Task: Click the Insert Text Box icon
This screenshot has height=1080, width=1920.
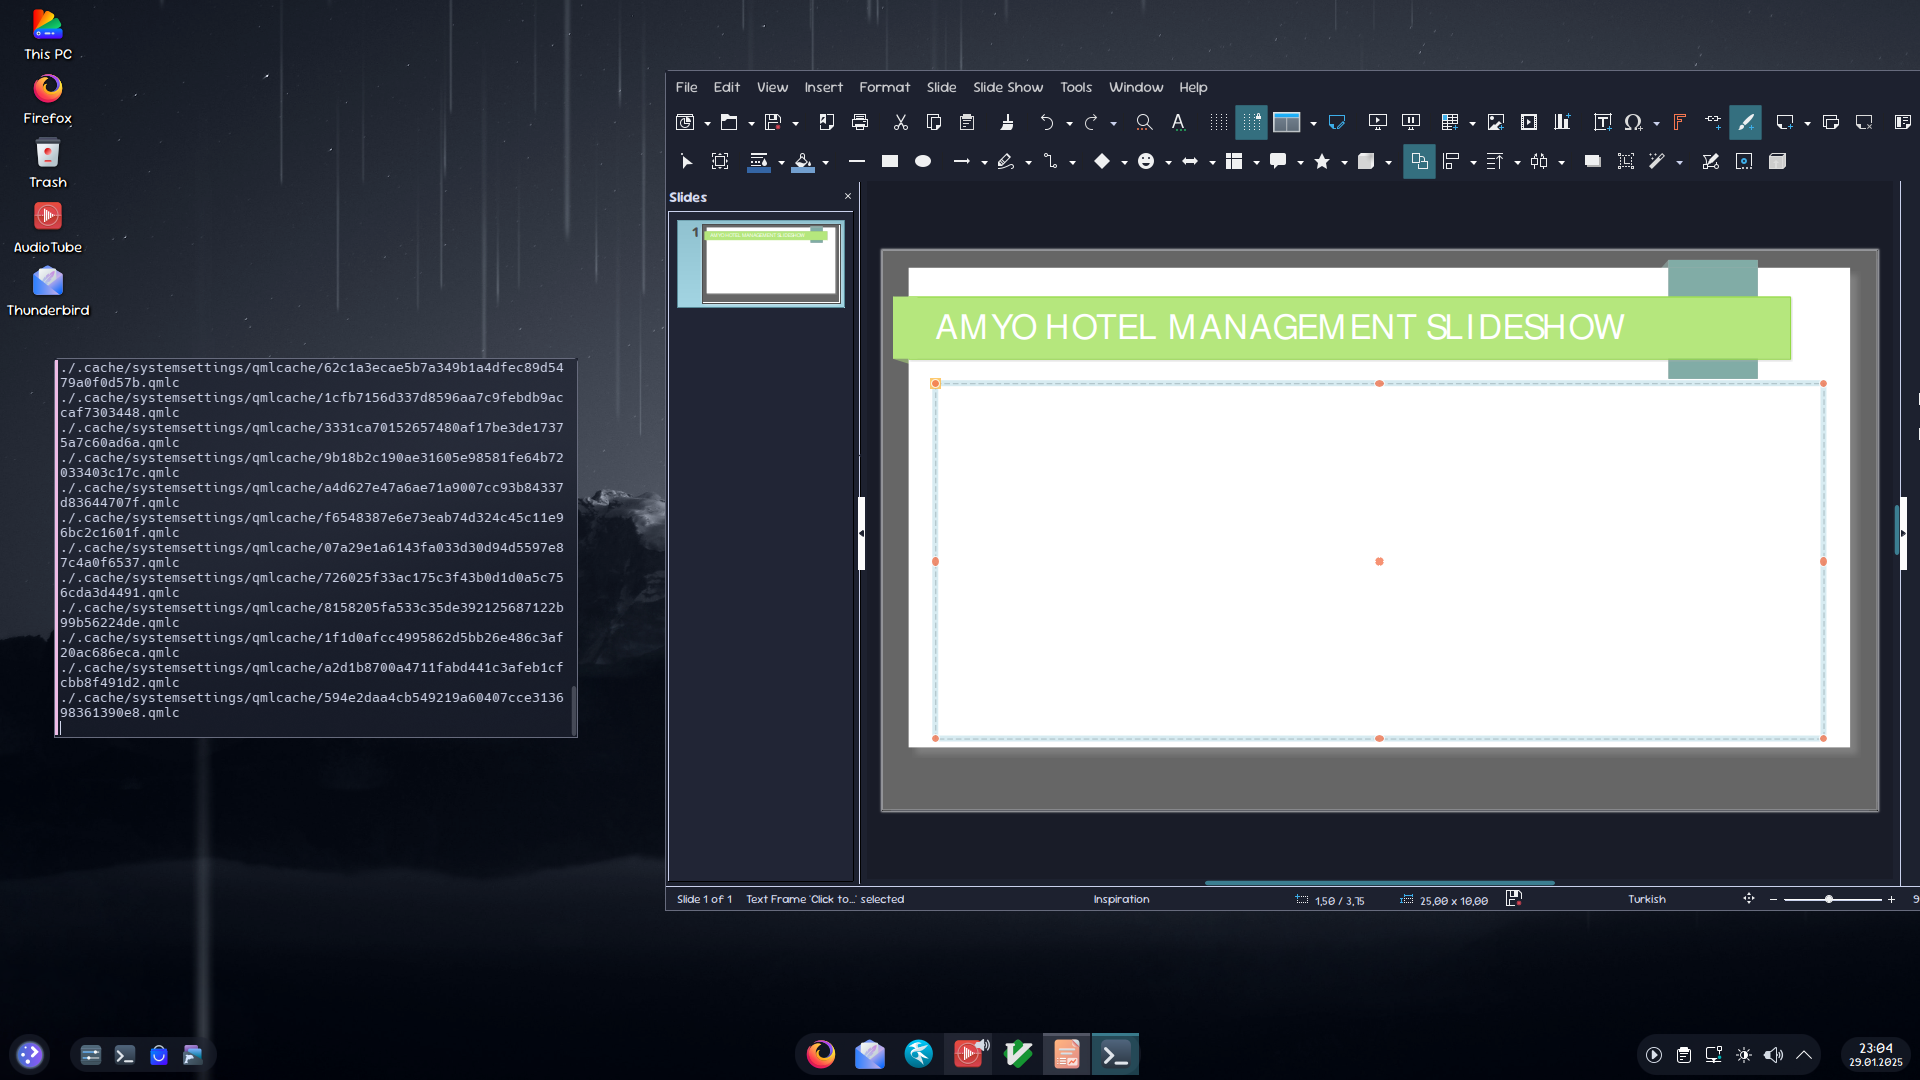Action: [x=1602, y=122]
